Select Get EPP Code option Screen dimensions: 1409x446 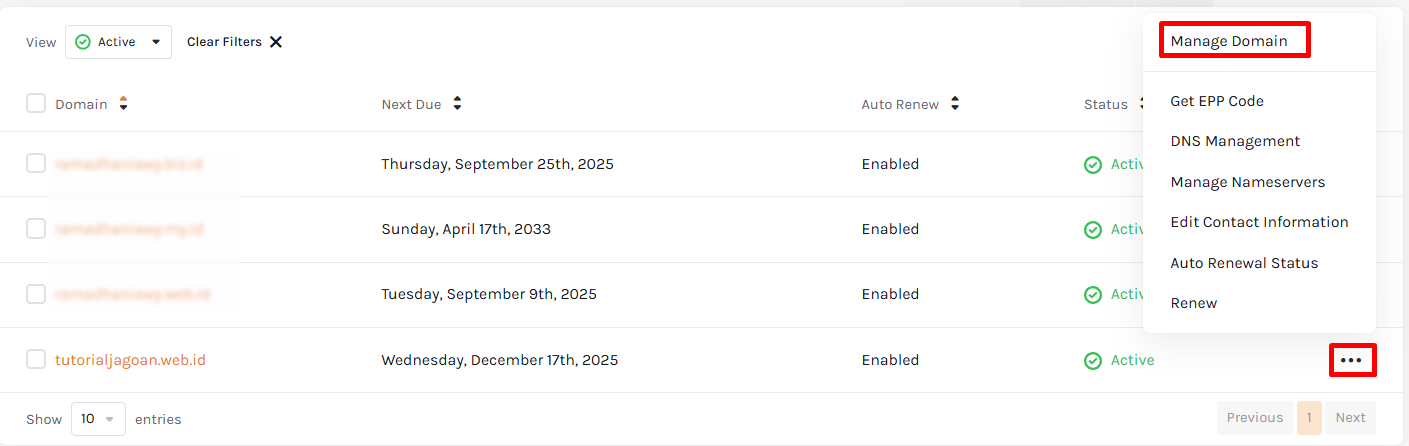1217,101
